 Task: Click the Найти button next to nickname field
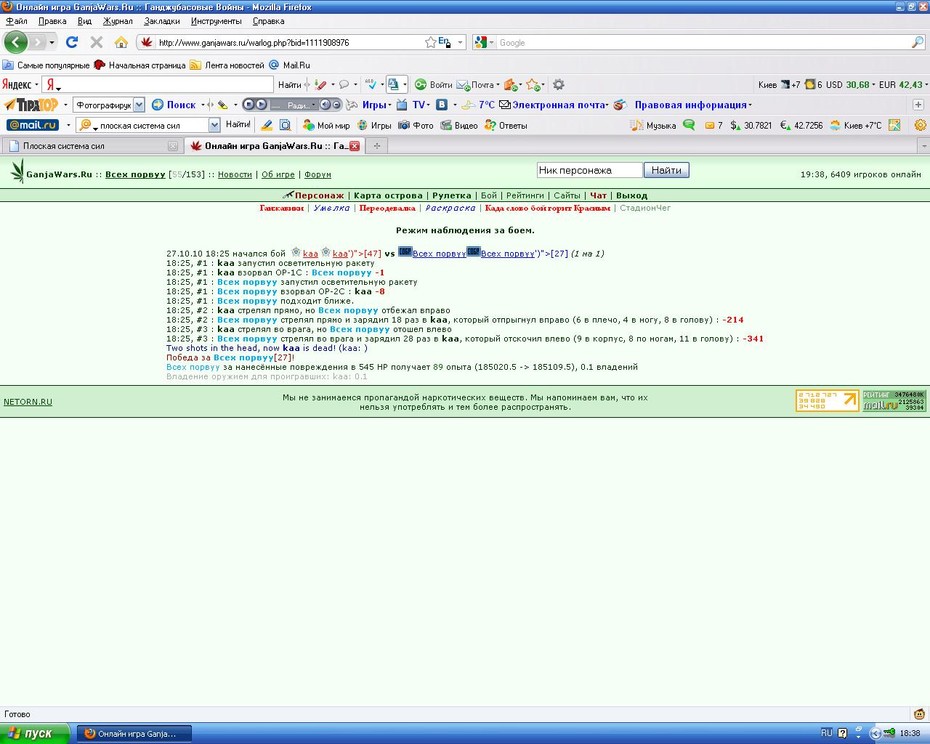click(x=666, y=170)
